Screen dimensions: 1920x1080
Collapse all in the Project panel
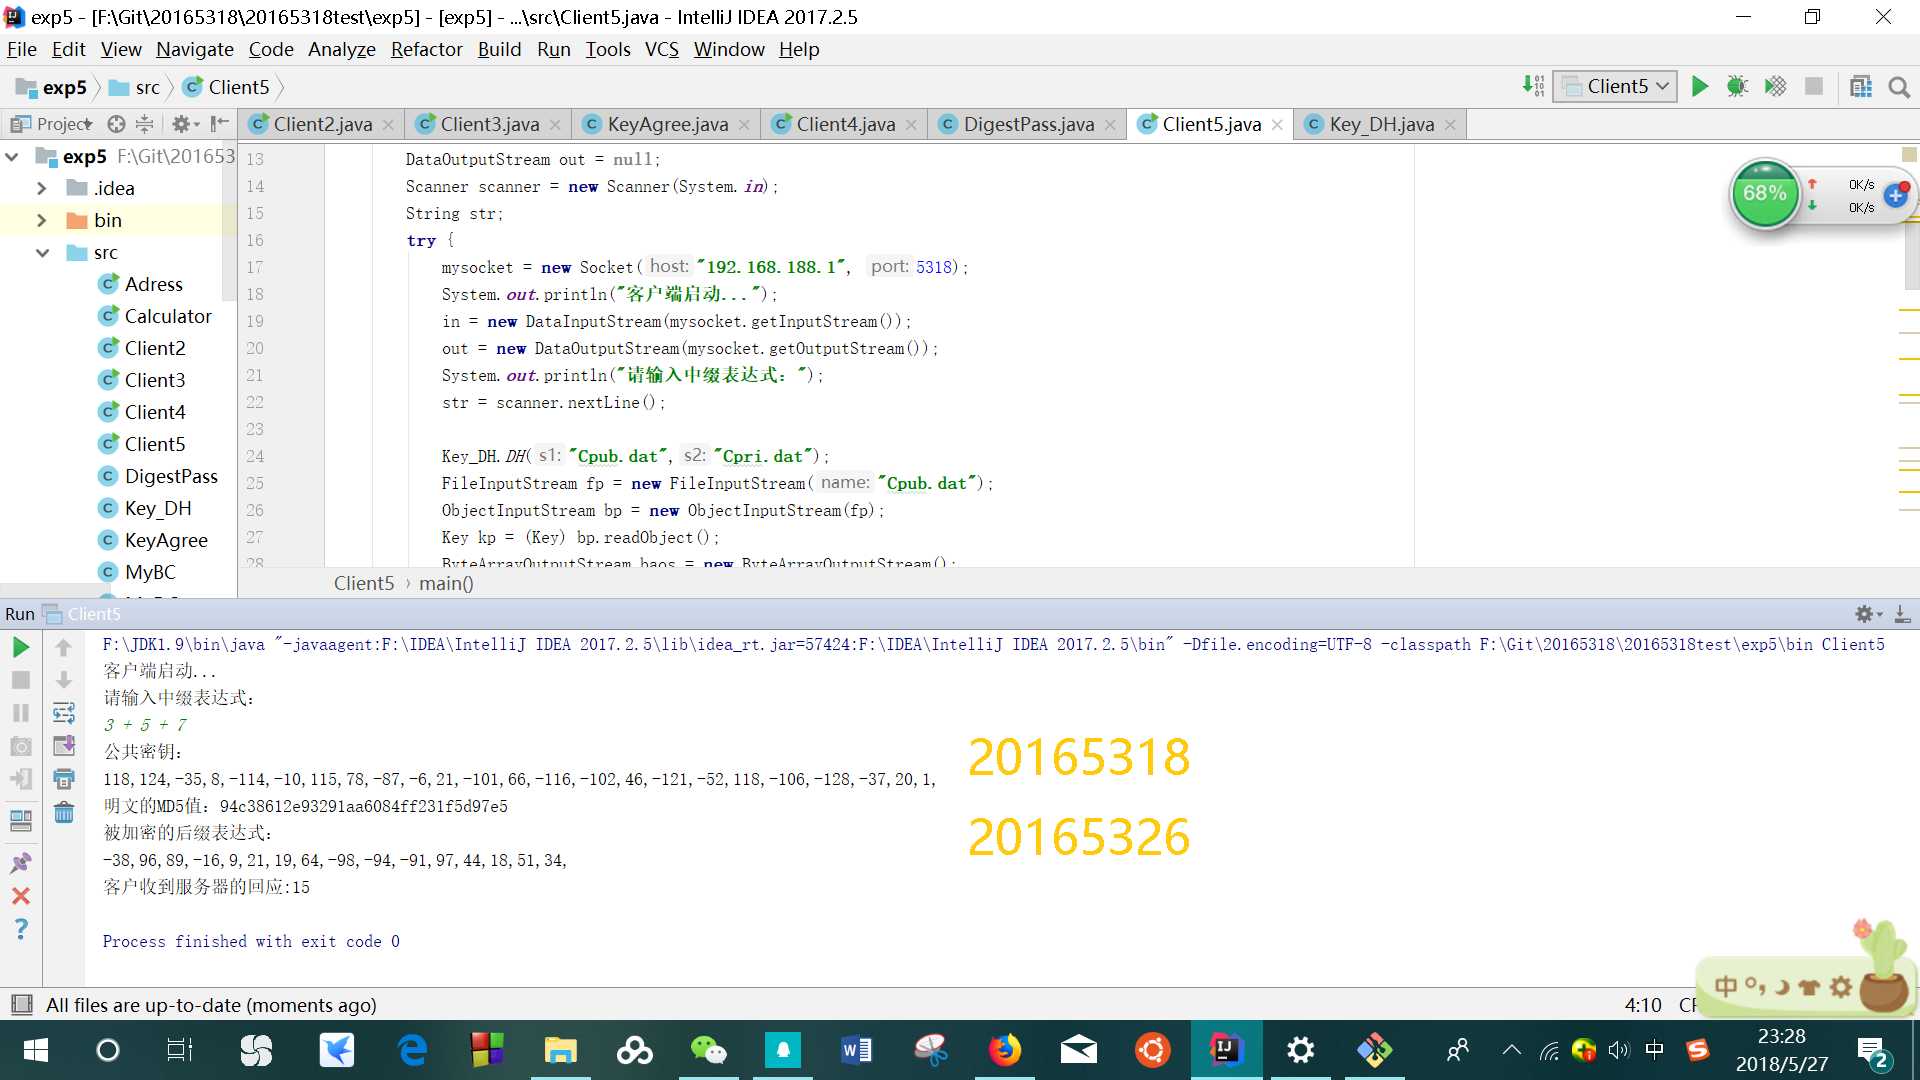point(145,124)
